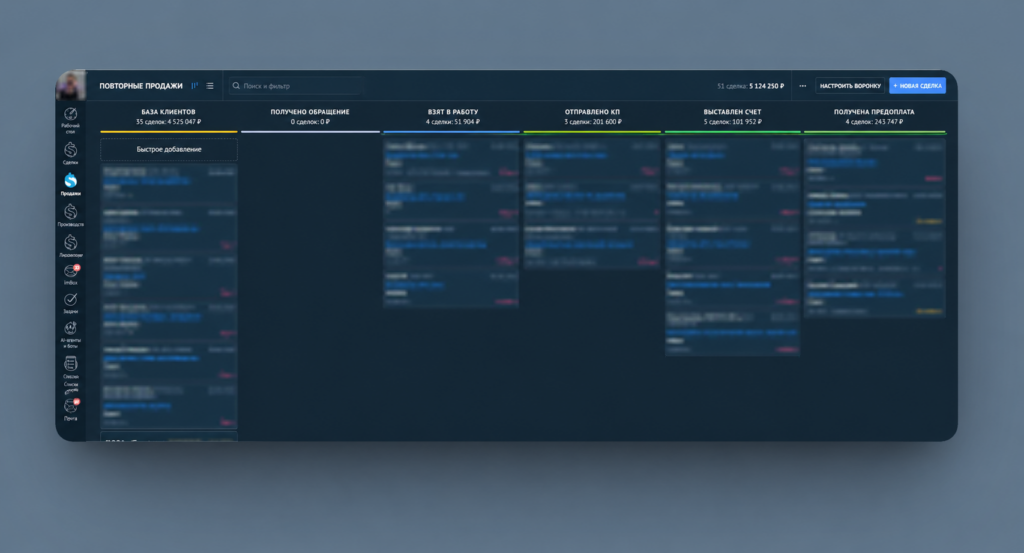Open first deal card in Выставлен счет
Viewport: 1024px width, 553px height.
[x=732, y=159]
